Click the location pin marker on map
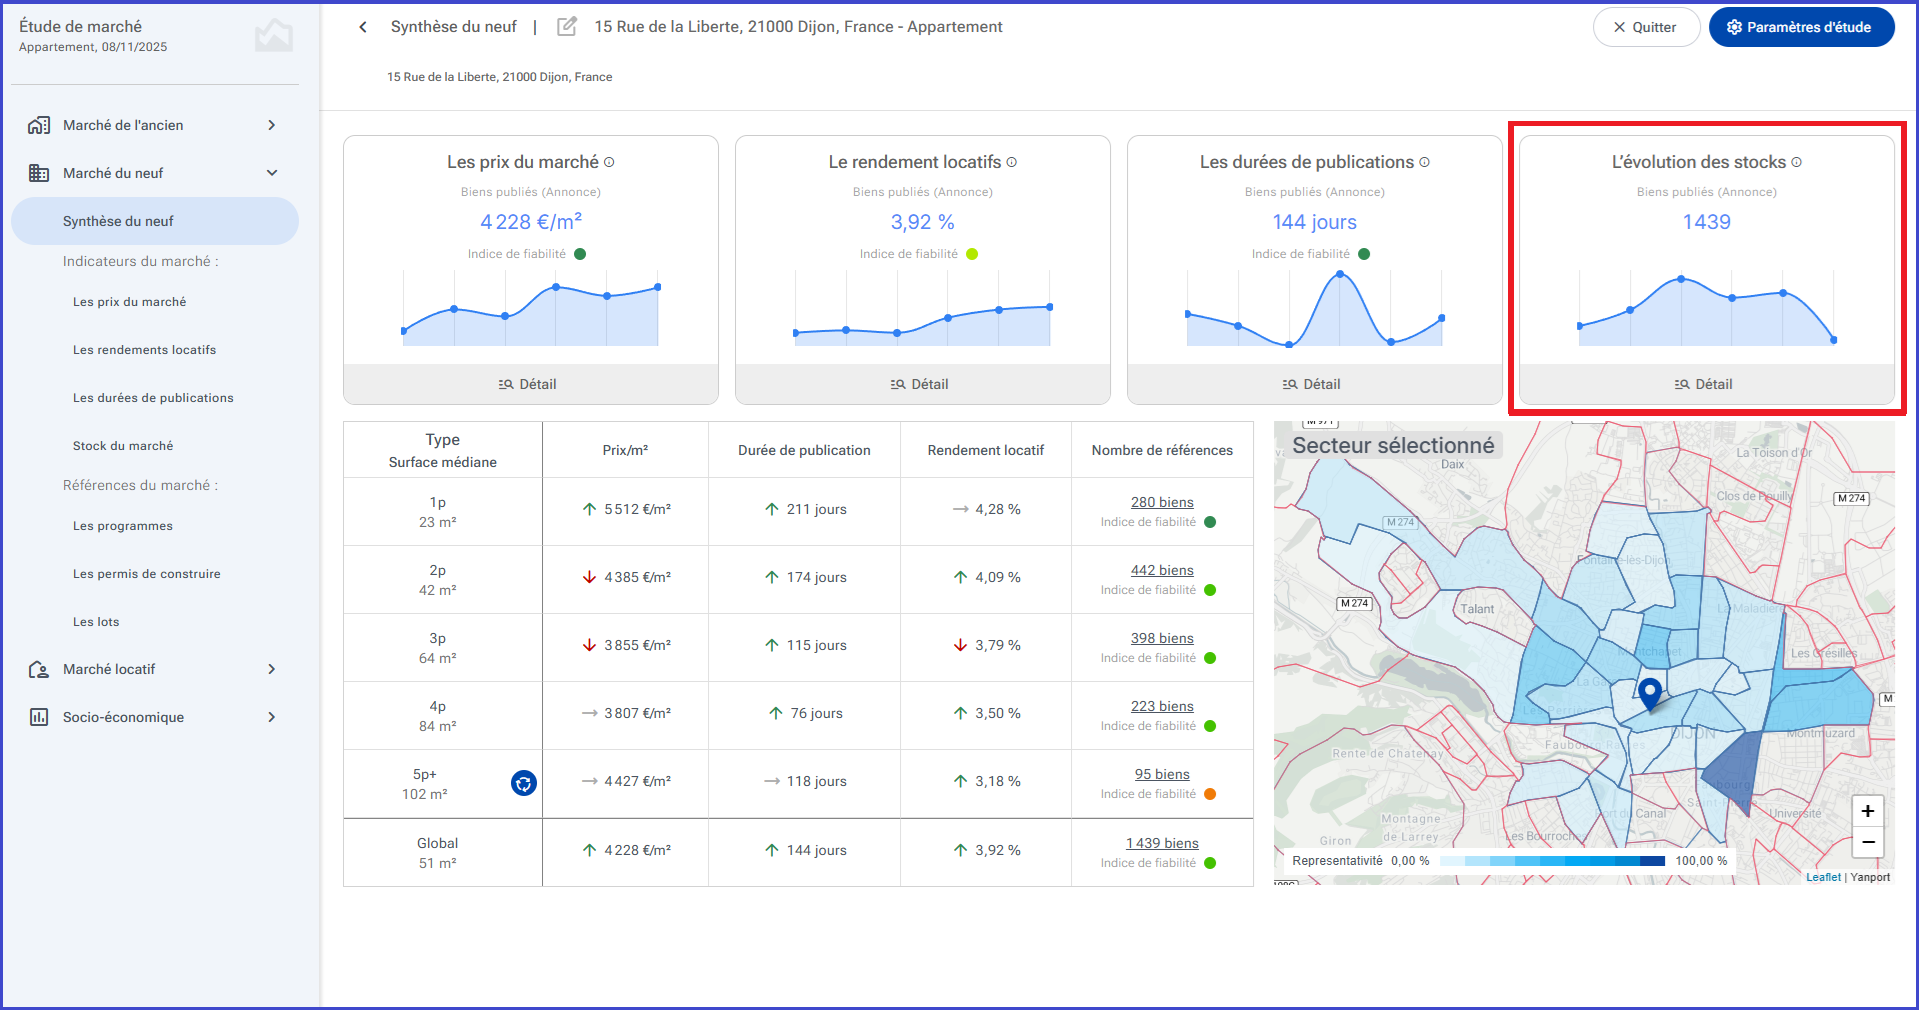The image size is (1919, 1010). [1650, 693]
